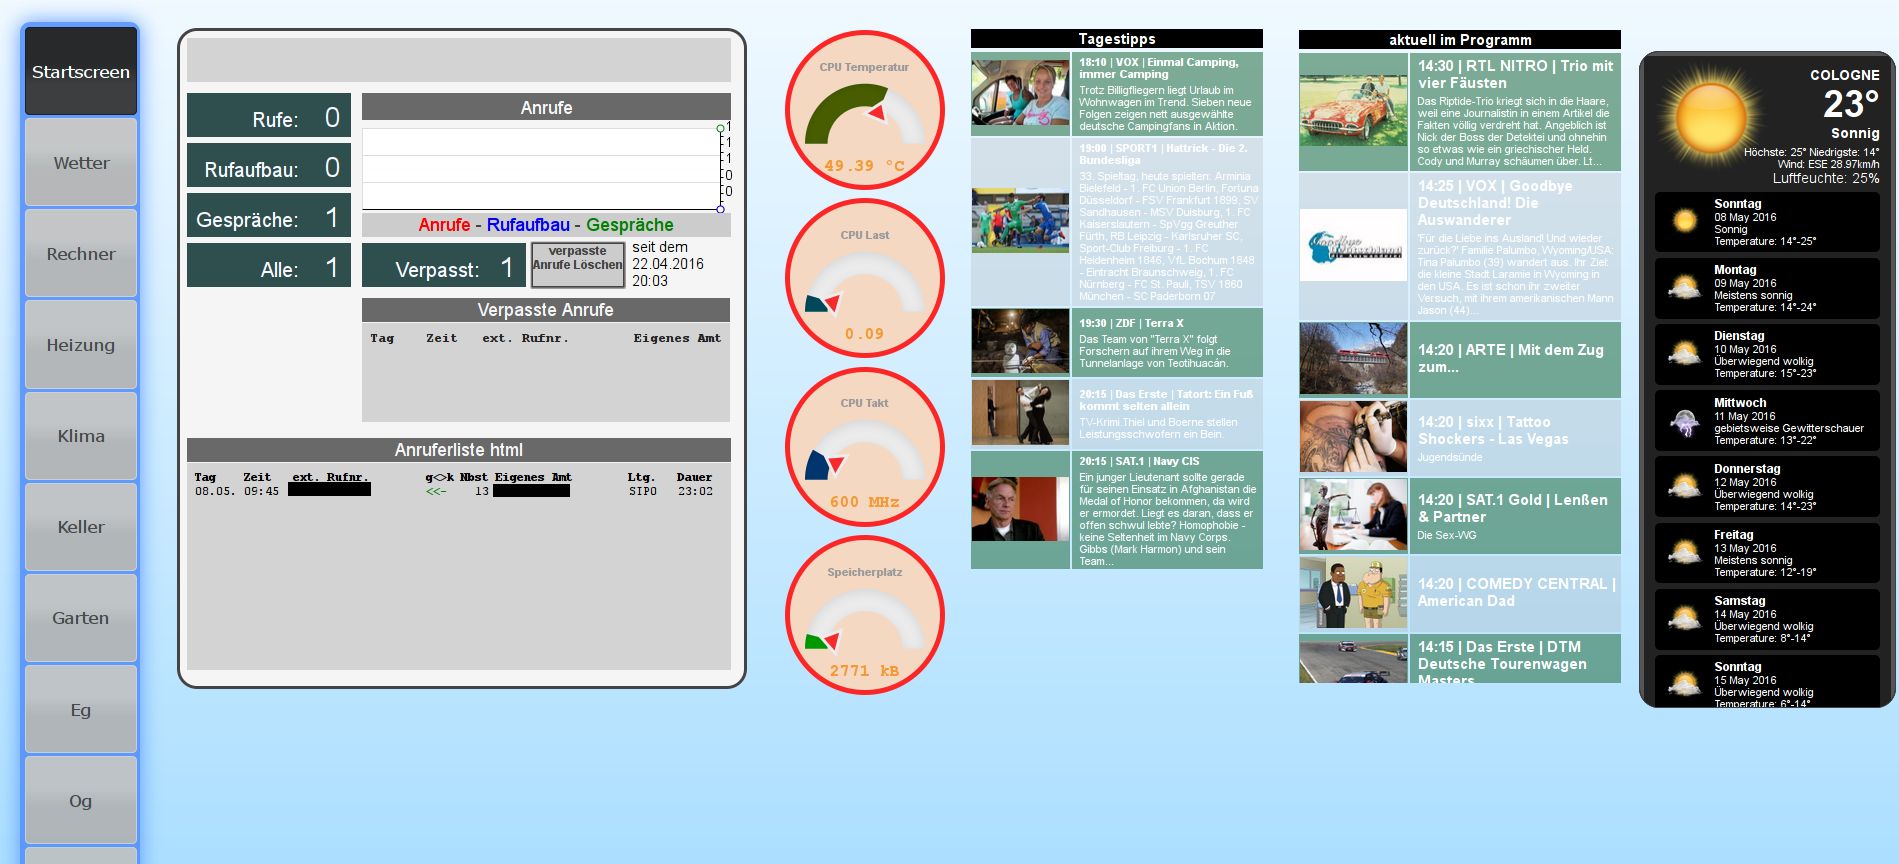Click the Rufe: 0 counter
This screenshot has height=864, width=1899.
269,115
